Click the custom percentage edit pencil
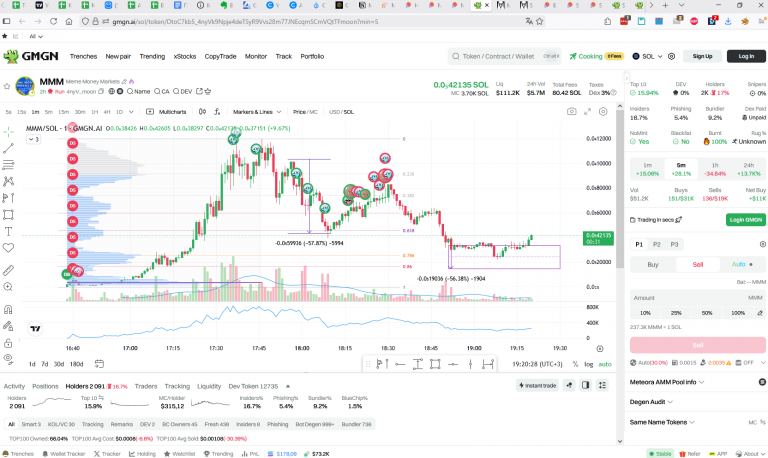This screenshot has height=458, width=768. click(760, 313)
